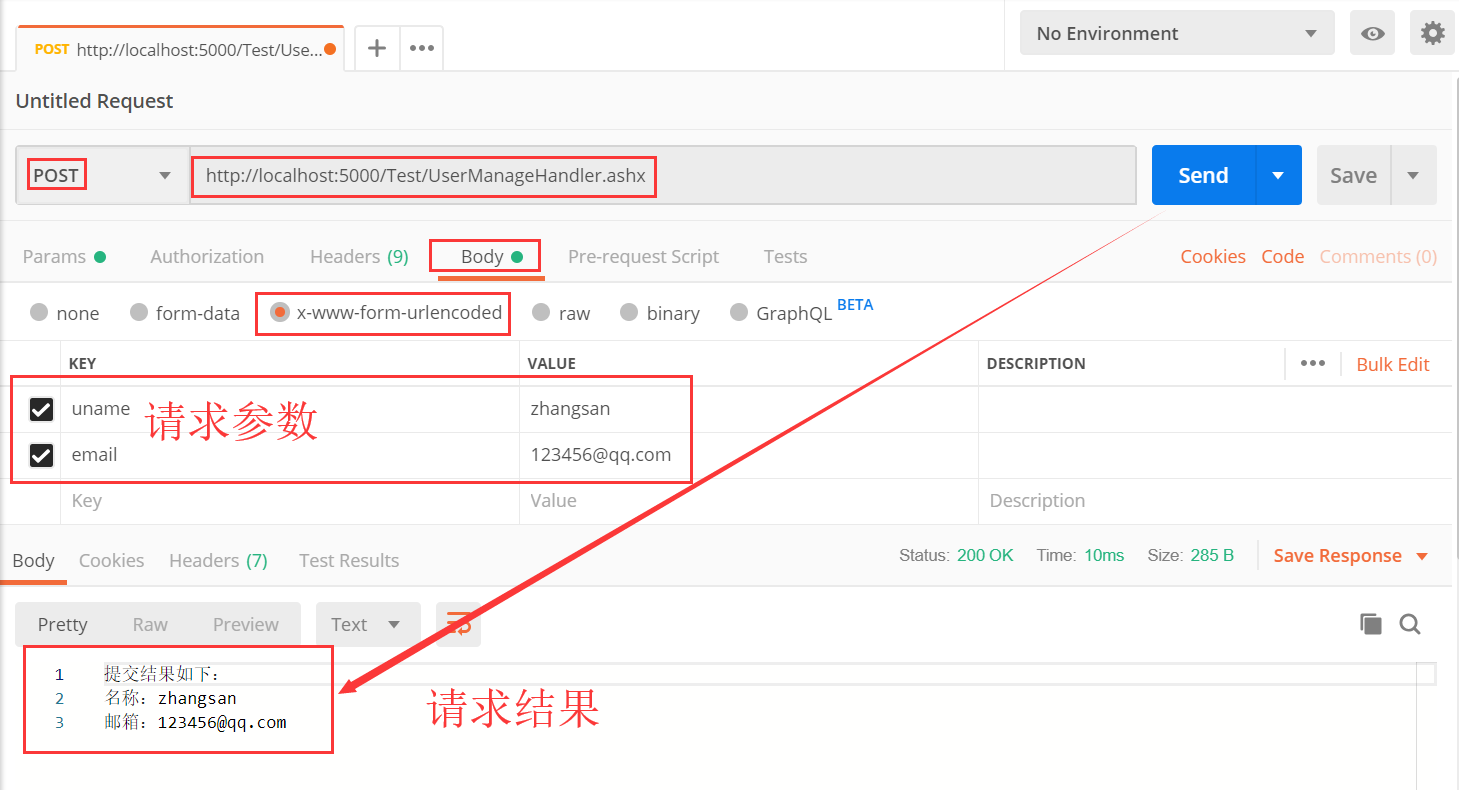Open Bulk Edit for request parameters
The height and width of the screenshot is (790, 1459).
coord(1392,363)
